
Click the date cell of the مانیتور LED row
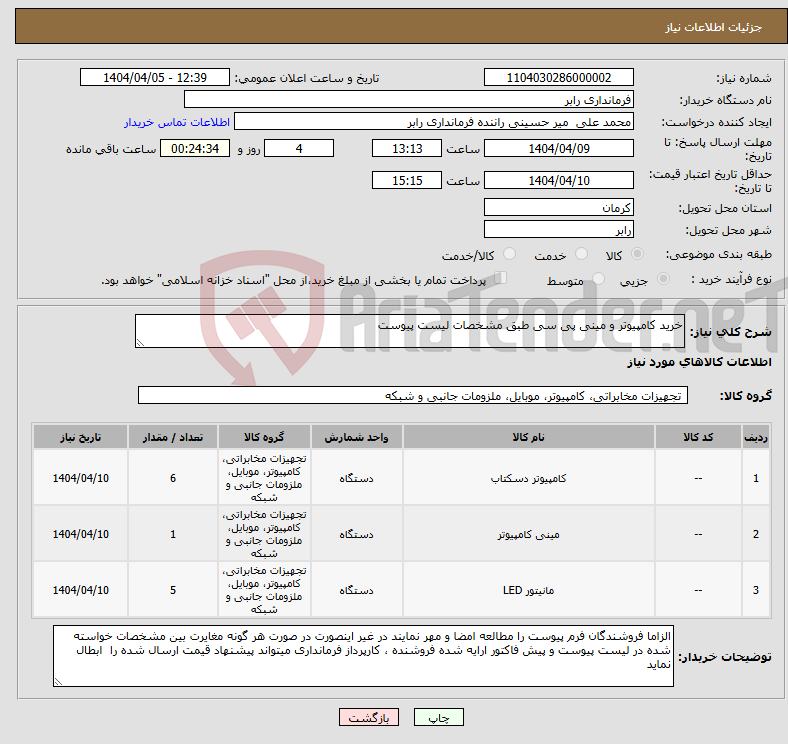(80, 590)
